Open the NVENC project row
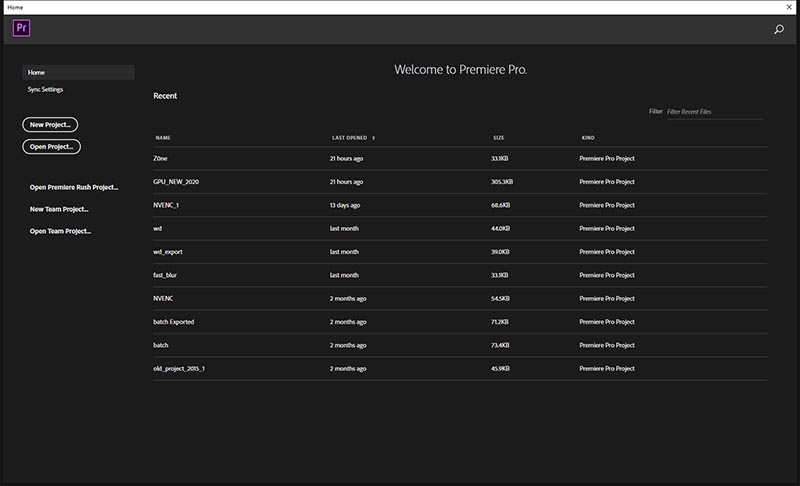The width and height of the screenshot is (800, 486). 460,298
